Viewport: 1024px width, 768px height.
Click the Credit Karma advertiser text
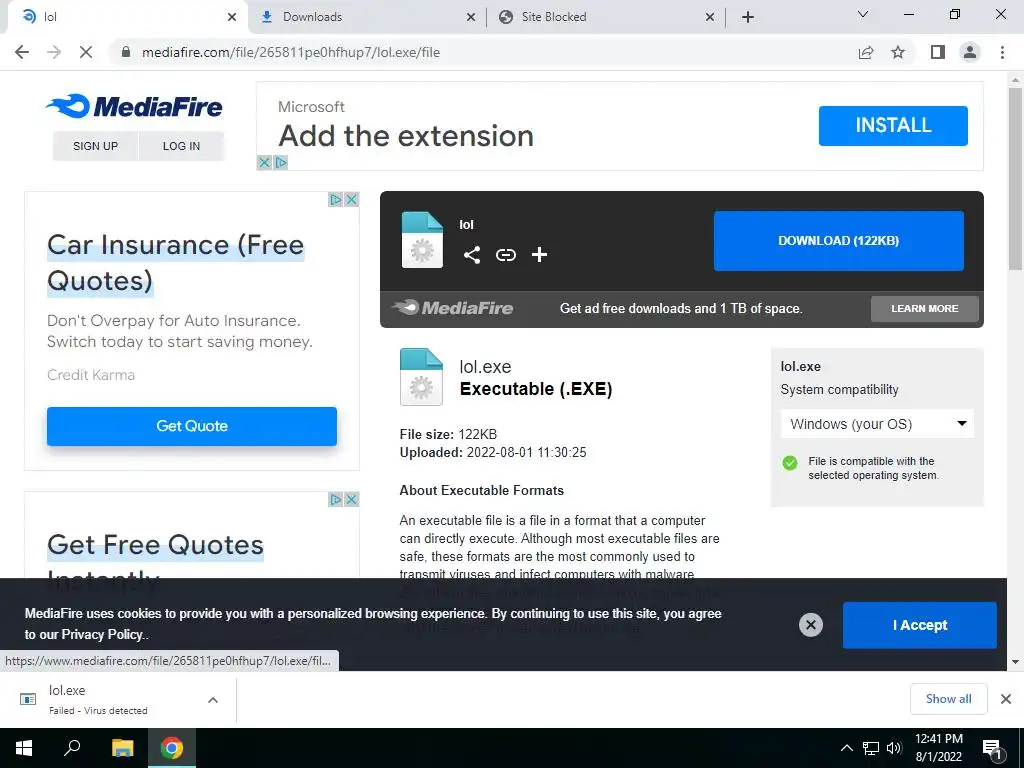91,375
